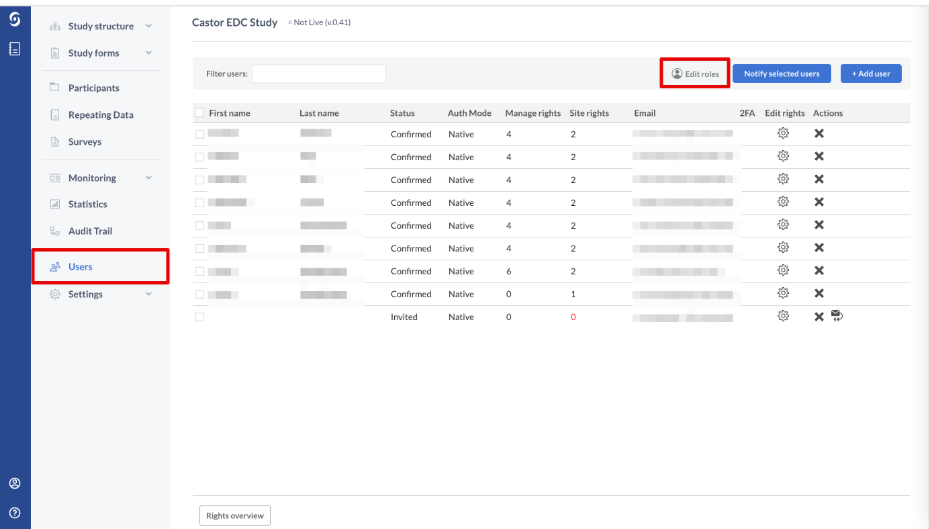Click the 2FA column header
929x529 pixels.
747,113
